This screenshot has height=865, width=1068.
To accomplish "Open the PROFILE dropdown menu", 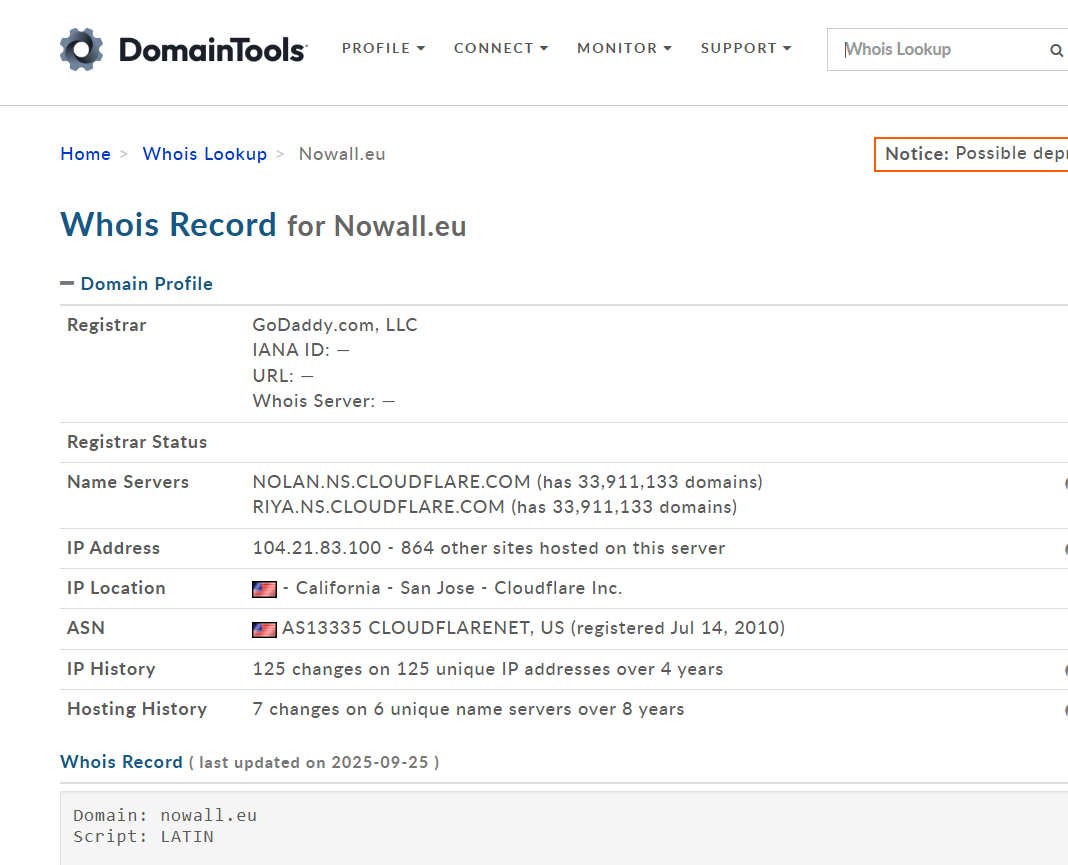I will point(383,48).
